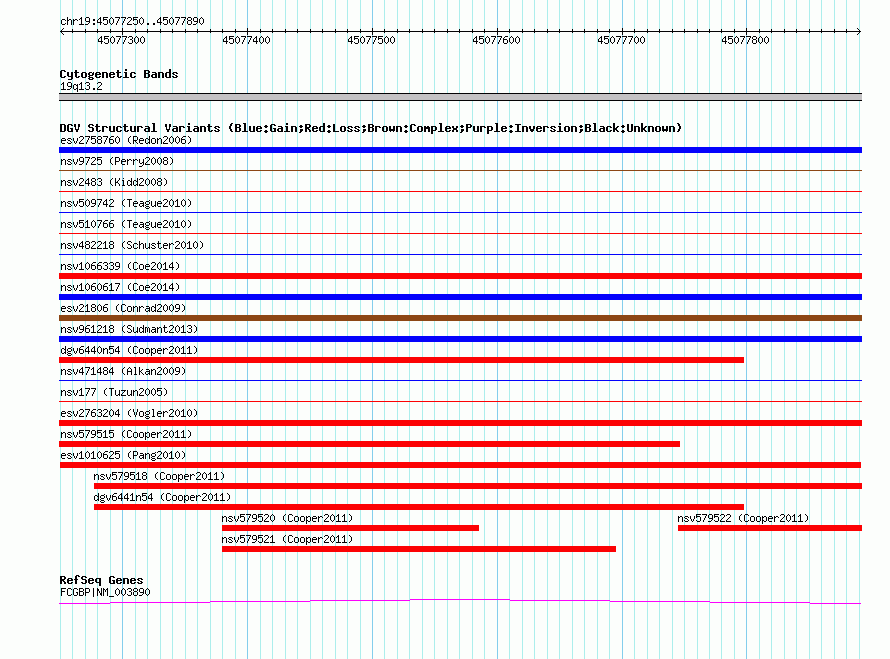Open variant nsv1060617 (Coe2014)
Viewport: 890px width, 659px height.
tap(120, 287)
